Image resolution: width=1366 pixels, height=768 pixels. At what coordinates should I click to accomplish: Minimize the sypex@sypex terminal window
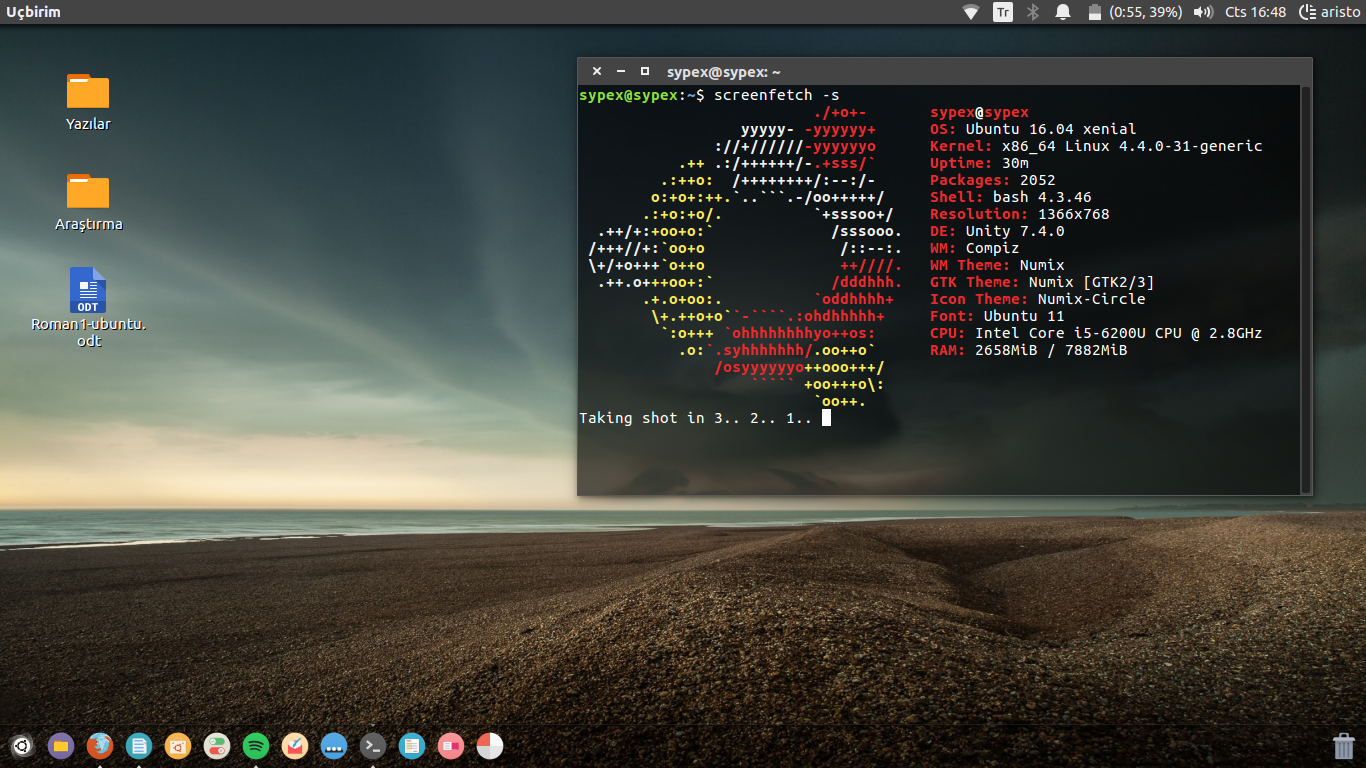[x=621, y=71]
